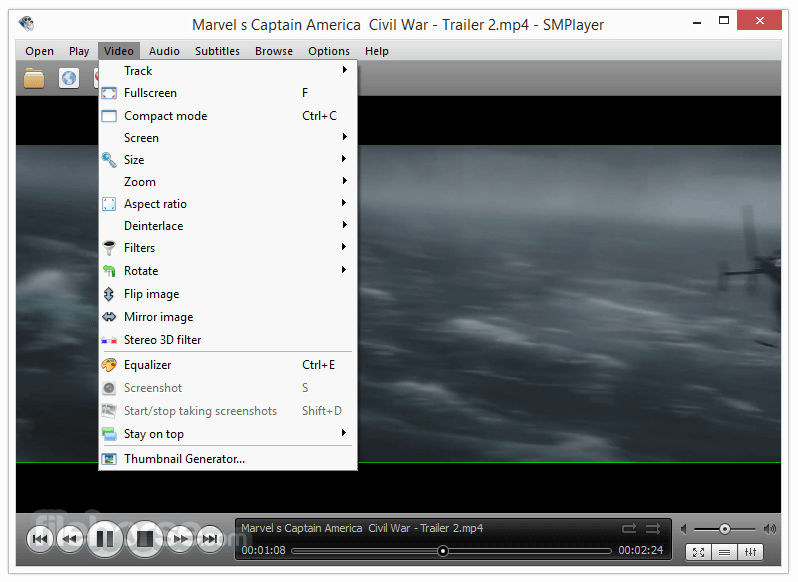
Task: Toggle Compact mode option
Action: click(x=228, y=116)
